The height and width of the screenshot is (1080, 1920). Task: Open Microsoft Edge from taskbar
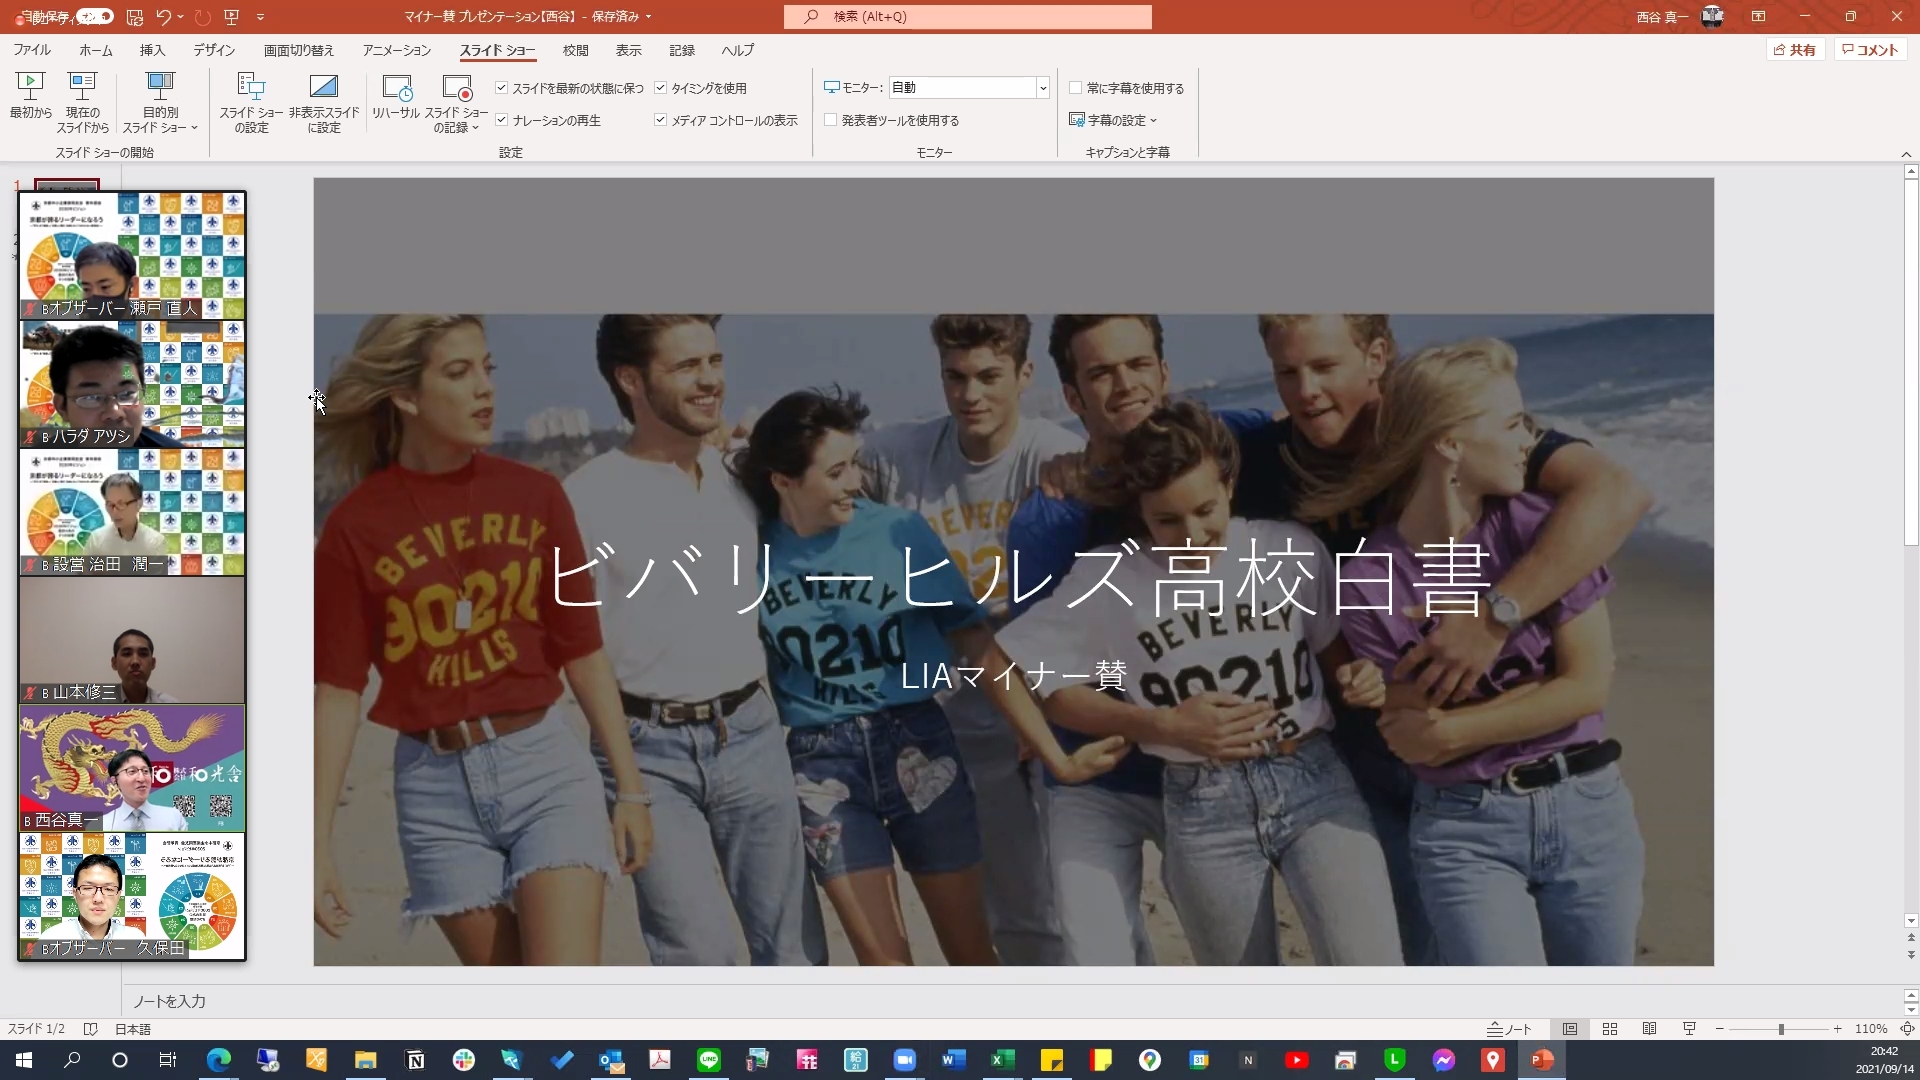click(x=219, y=1060)
